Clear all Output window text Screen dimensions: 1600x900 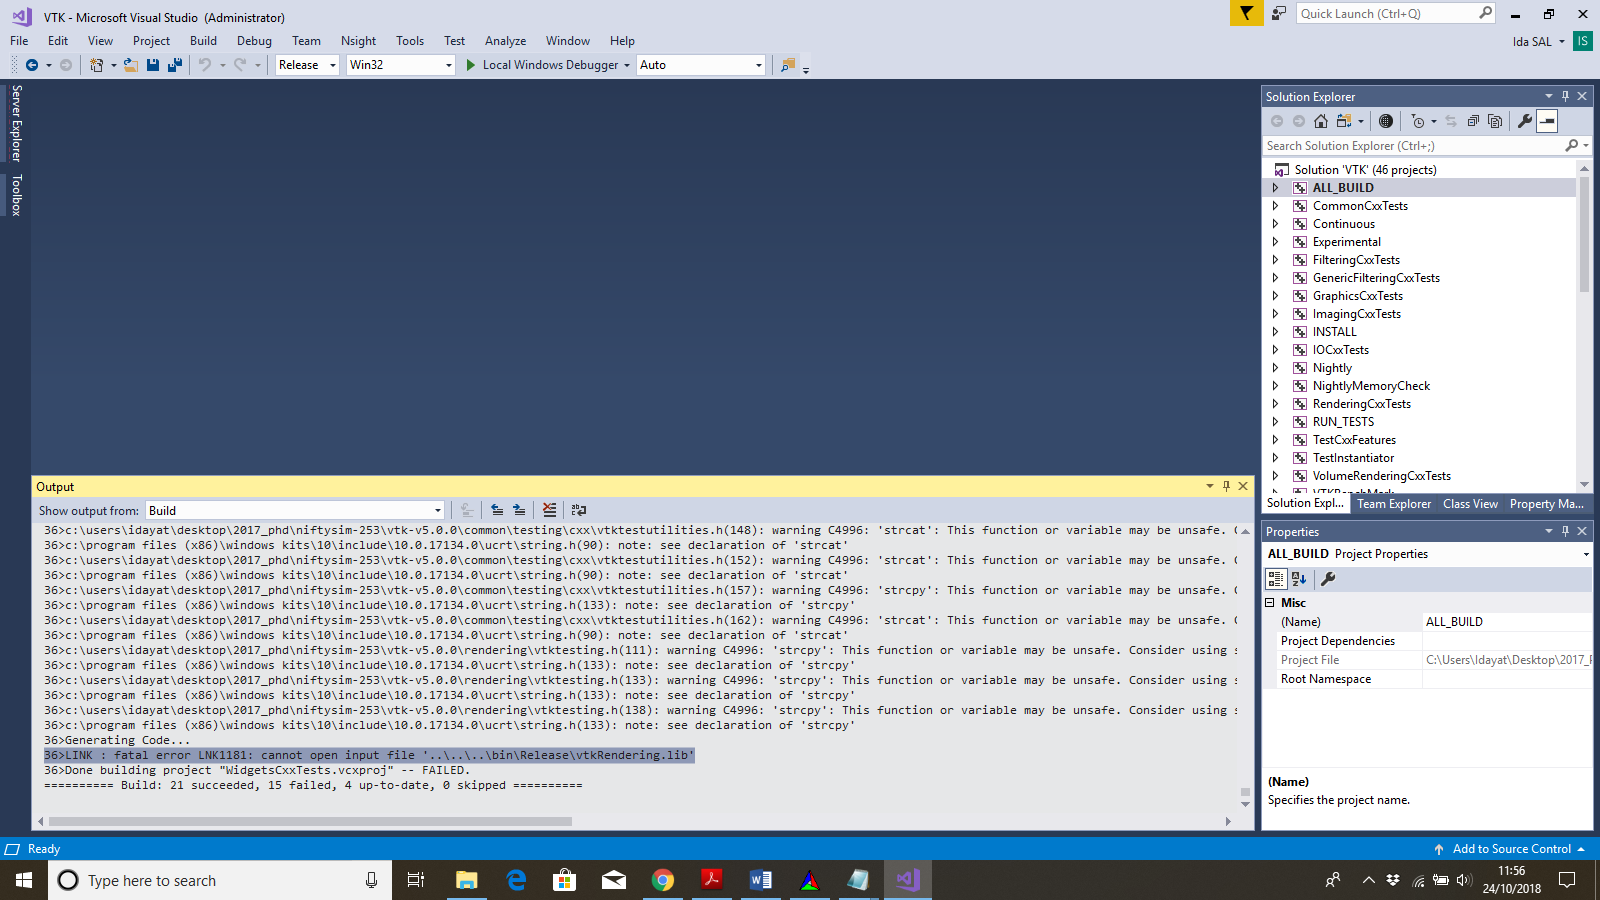[x=549, y=510]
